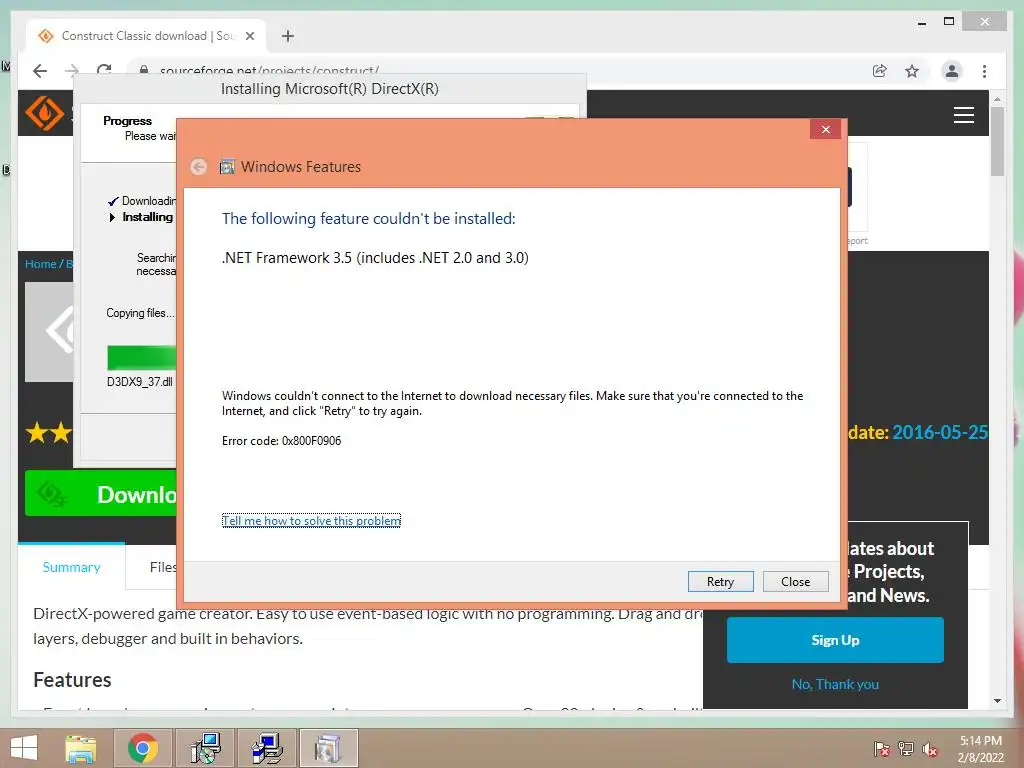Screen dimensions: 1024x768
Task: Click the Retry button in Windows Features
Action: point(720,581)
